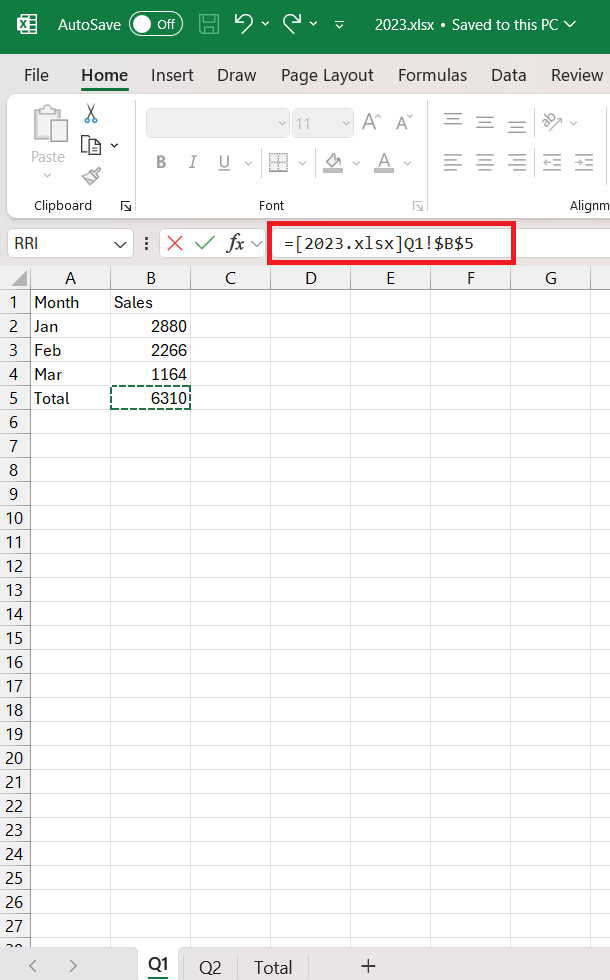Open Customize Quick Access Toolbar menu
The width and height of the screenshot is (610, 980).
pos(339,25)
